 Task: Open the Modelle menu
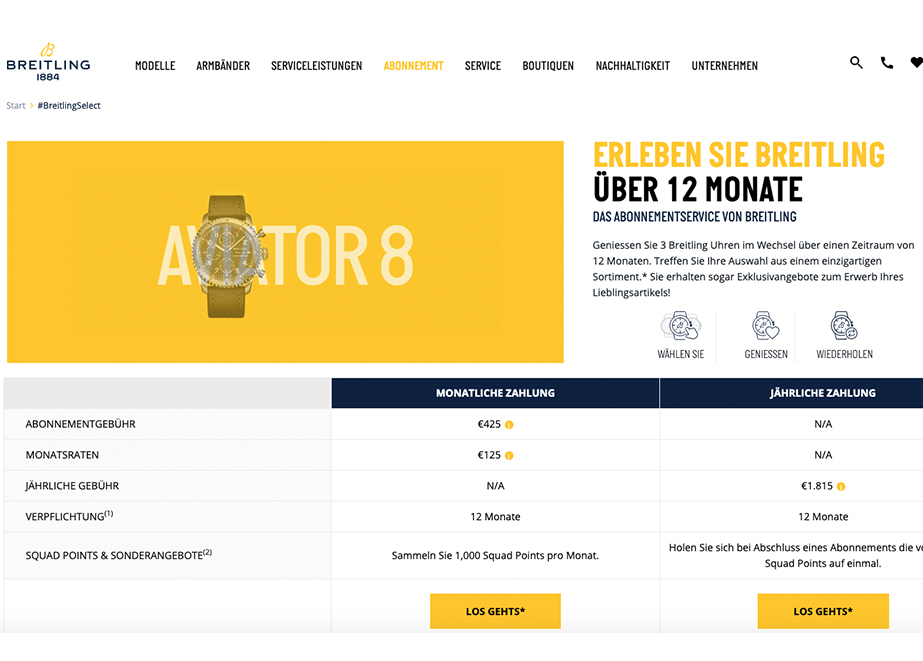(x=155, y=66)
